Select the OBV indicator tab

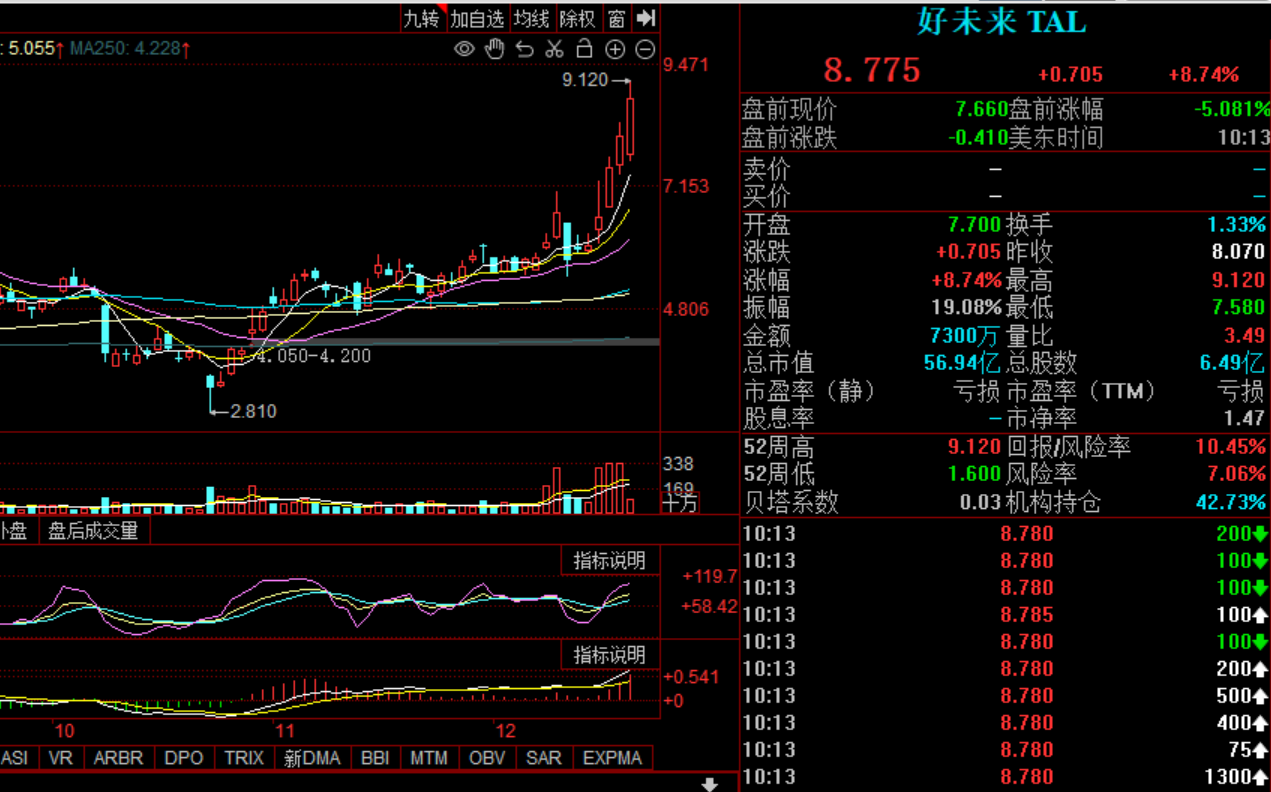click(x=487, y=758)
